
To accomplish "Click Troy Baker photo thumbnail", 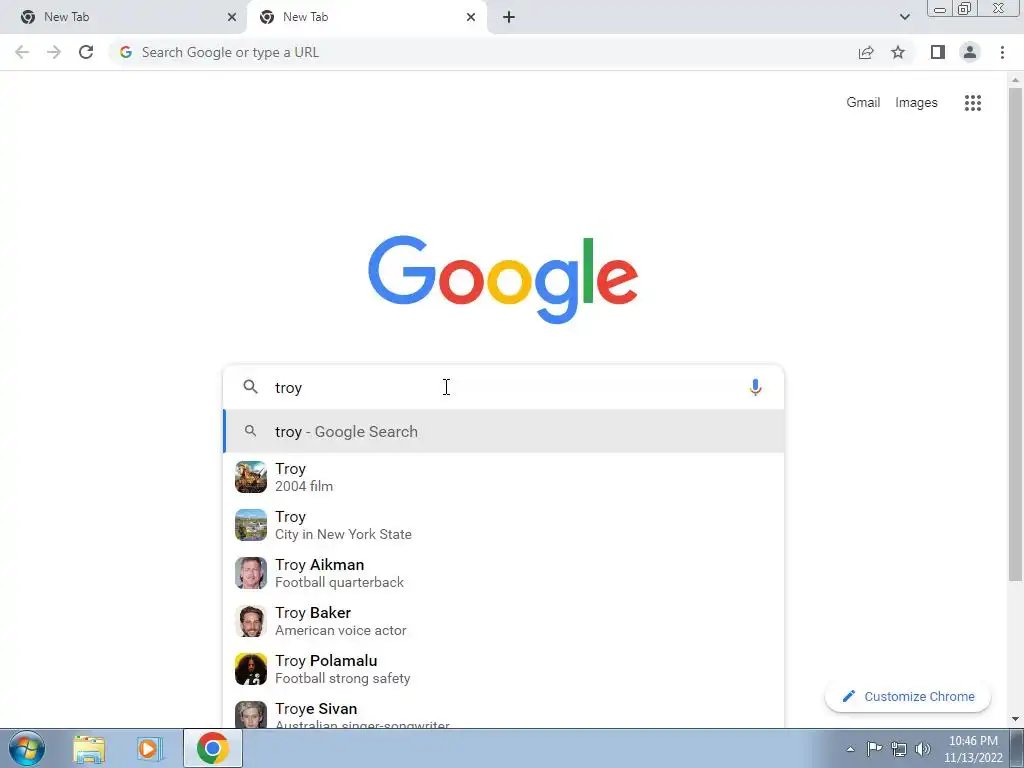I will pos(251,621).
